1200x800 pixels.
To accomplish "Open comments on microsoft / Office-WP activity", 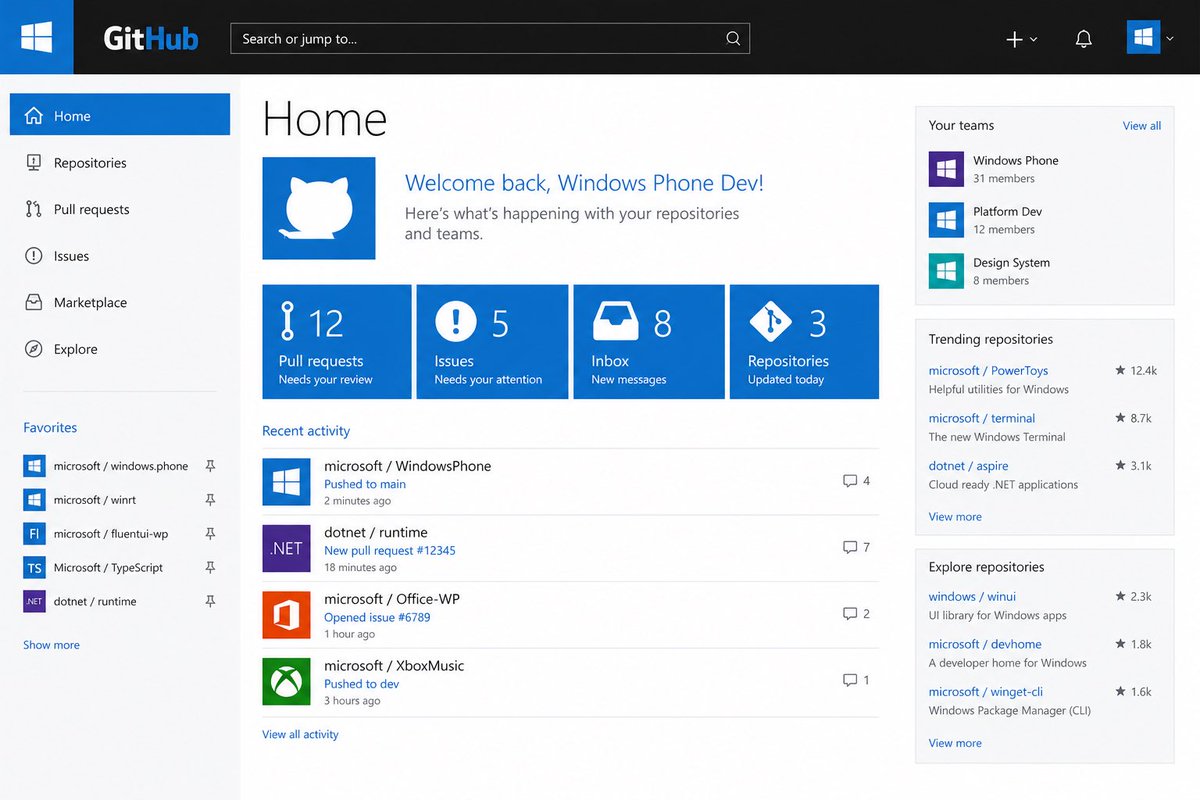I will pyautogui.click(x=856, y=613).
